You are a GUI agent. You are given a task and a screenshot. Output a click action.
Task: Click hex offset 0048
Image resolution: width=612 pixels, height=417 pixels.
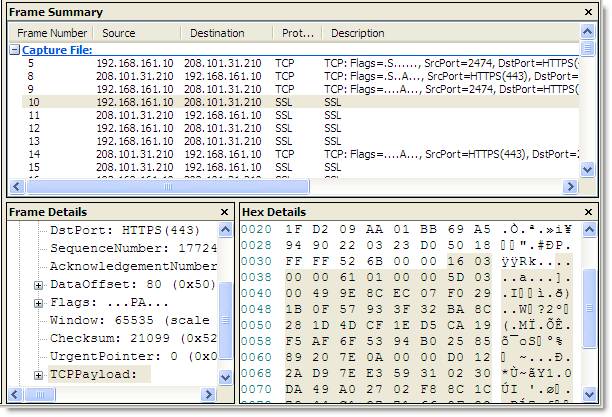point(256,309)
